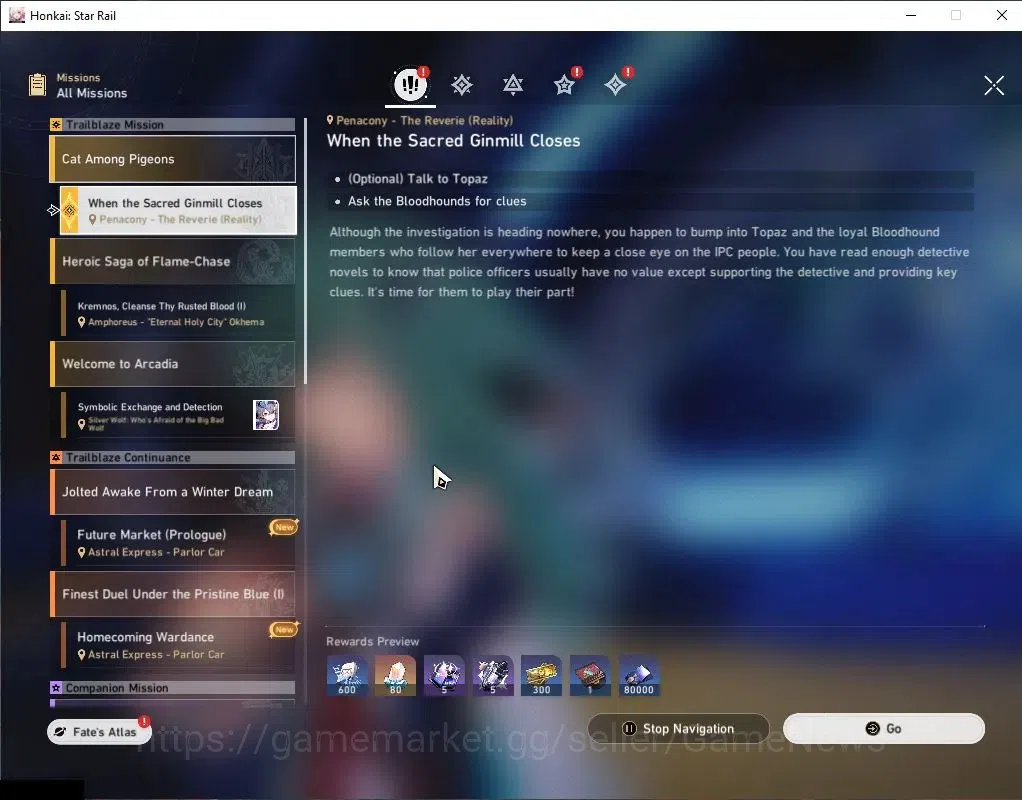Select Kremnos, Cleanse Thy Rusted Blood mission

178,314
